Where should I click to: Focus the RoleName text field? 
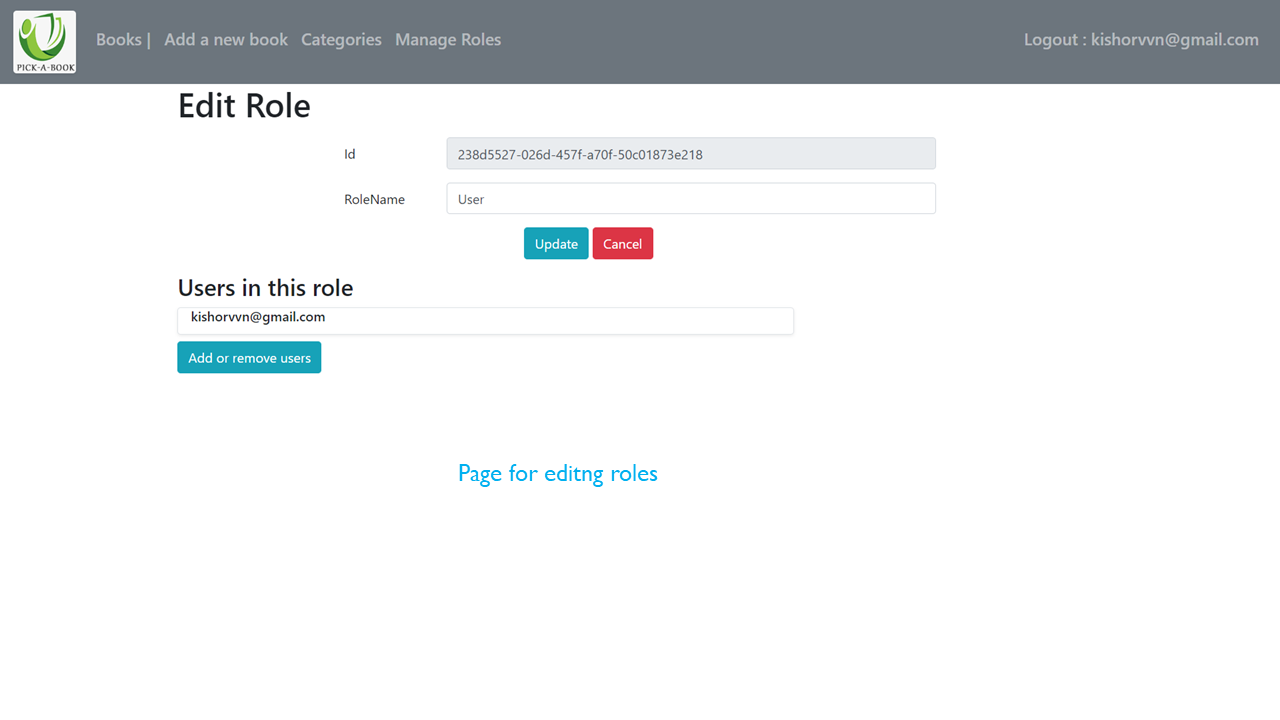point(691,199)
